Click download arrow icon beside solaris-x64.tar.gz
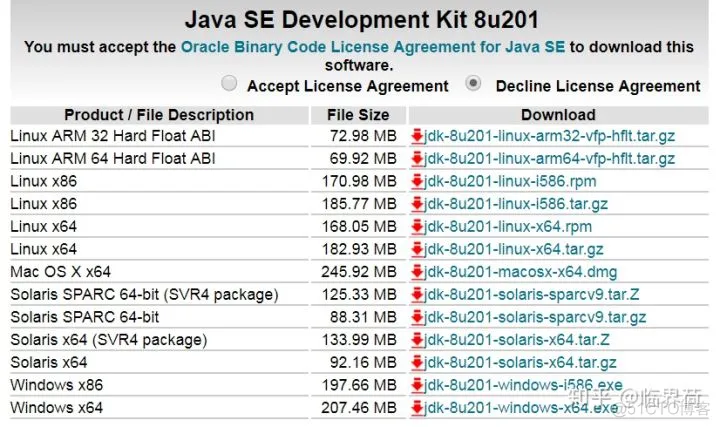Image resolution: width=720 pixels, height=427 pixels. click(417, 362)
